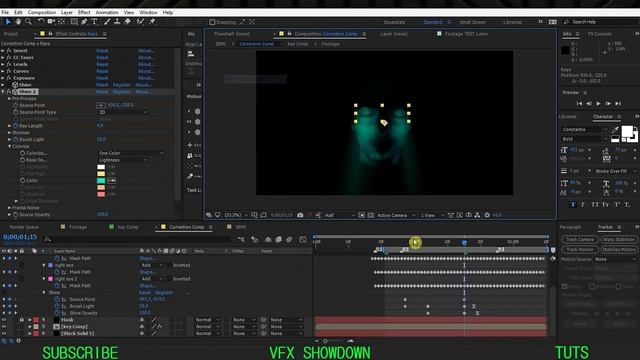Open the Animation menu

(x=107, y=13)
